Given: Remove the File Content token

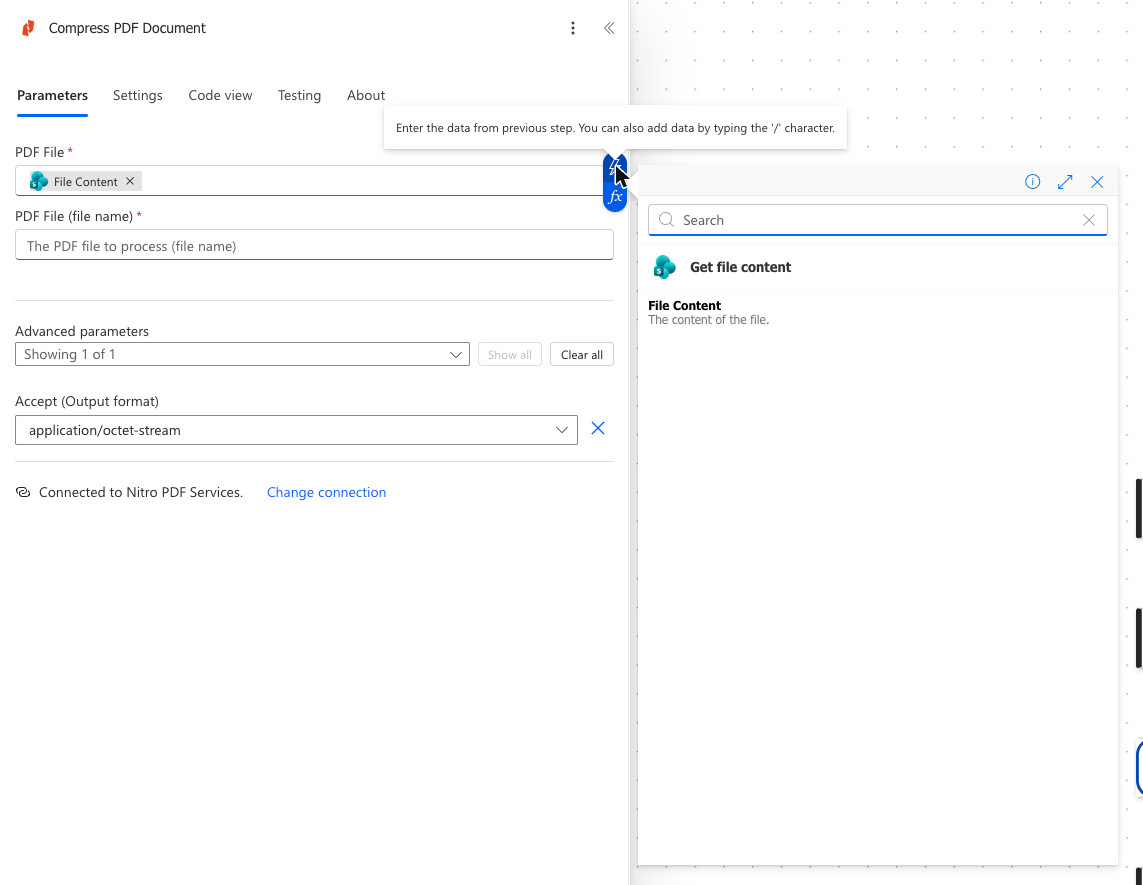Looking at the screenshot, I should pos(130,181).
